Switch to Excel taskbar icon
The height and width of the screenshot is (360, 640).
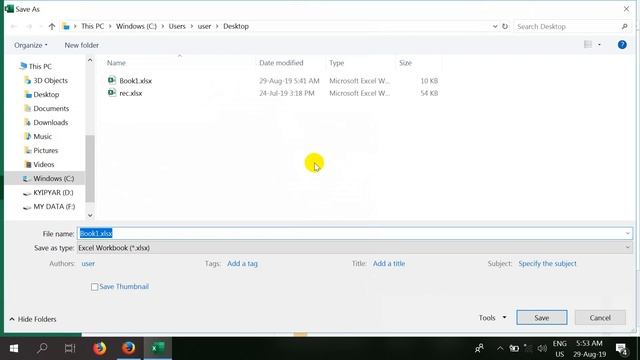pyautogui.click(x=158, y=348)
